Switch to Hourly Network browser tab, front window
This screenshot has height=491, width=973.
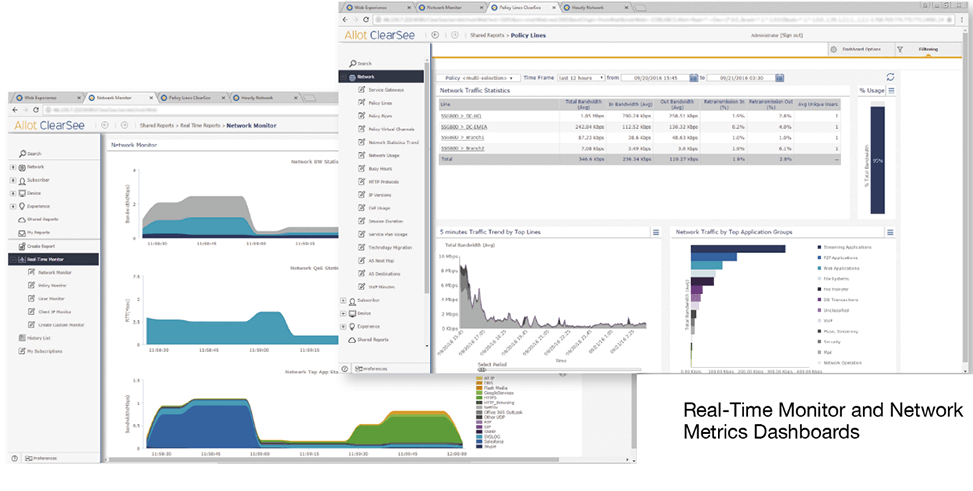(594, 7)
